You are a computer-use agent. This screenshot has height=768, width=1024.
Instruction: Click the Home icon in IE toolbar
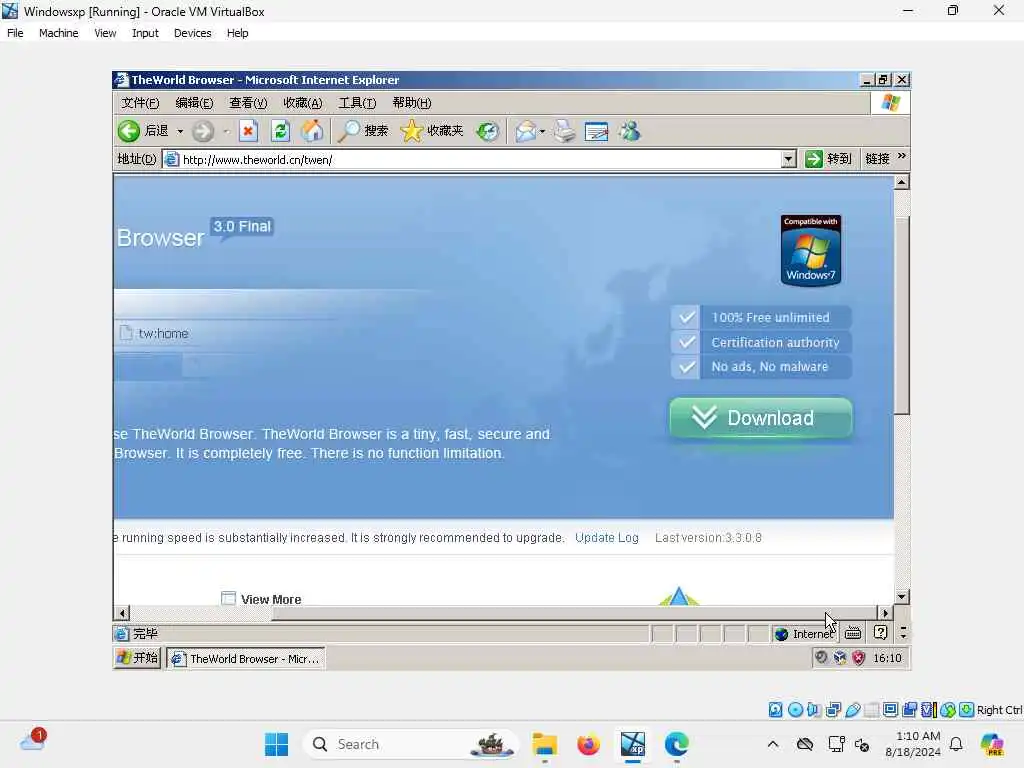point(312,131)
